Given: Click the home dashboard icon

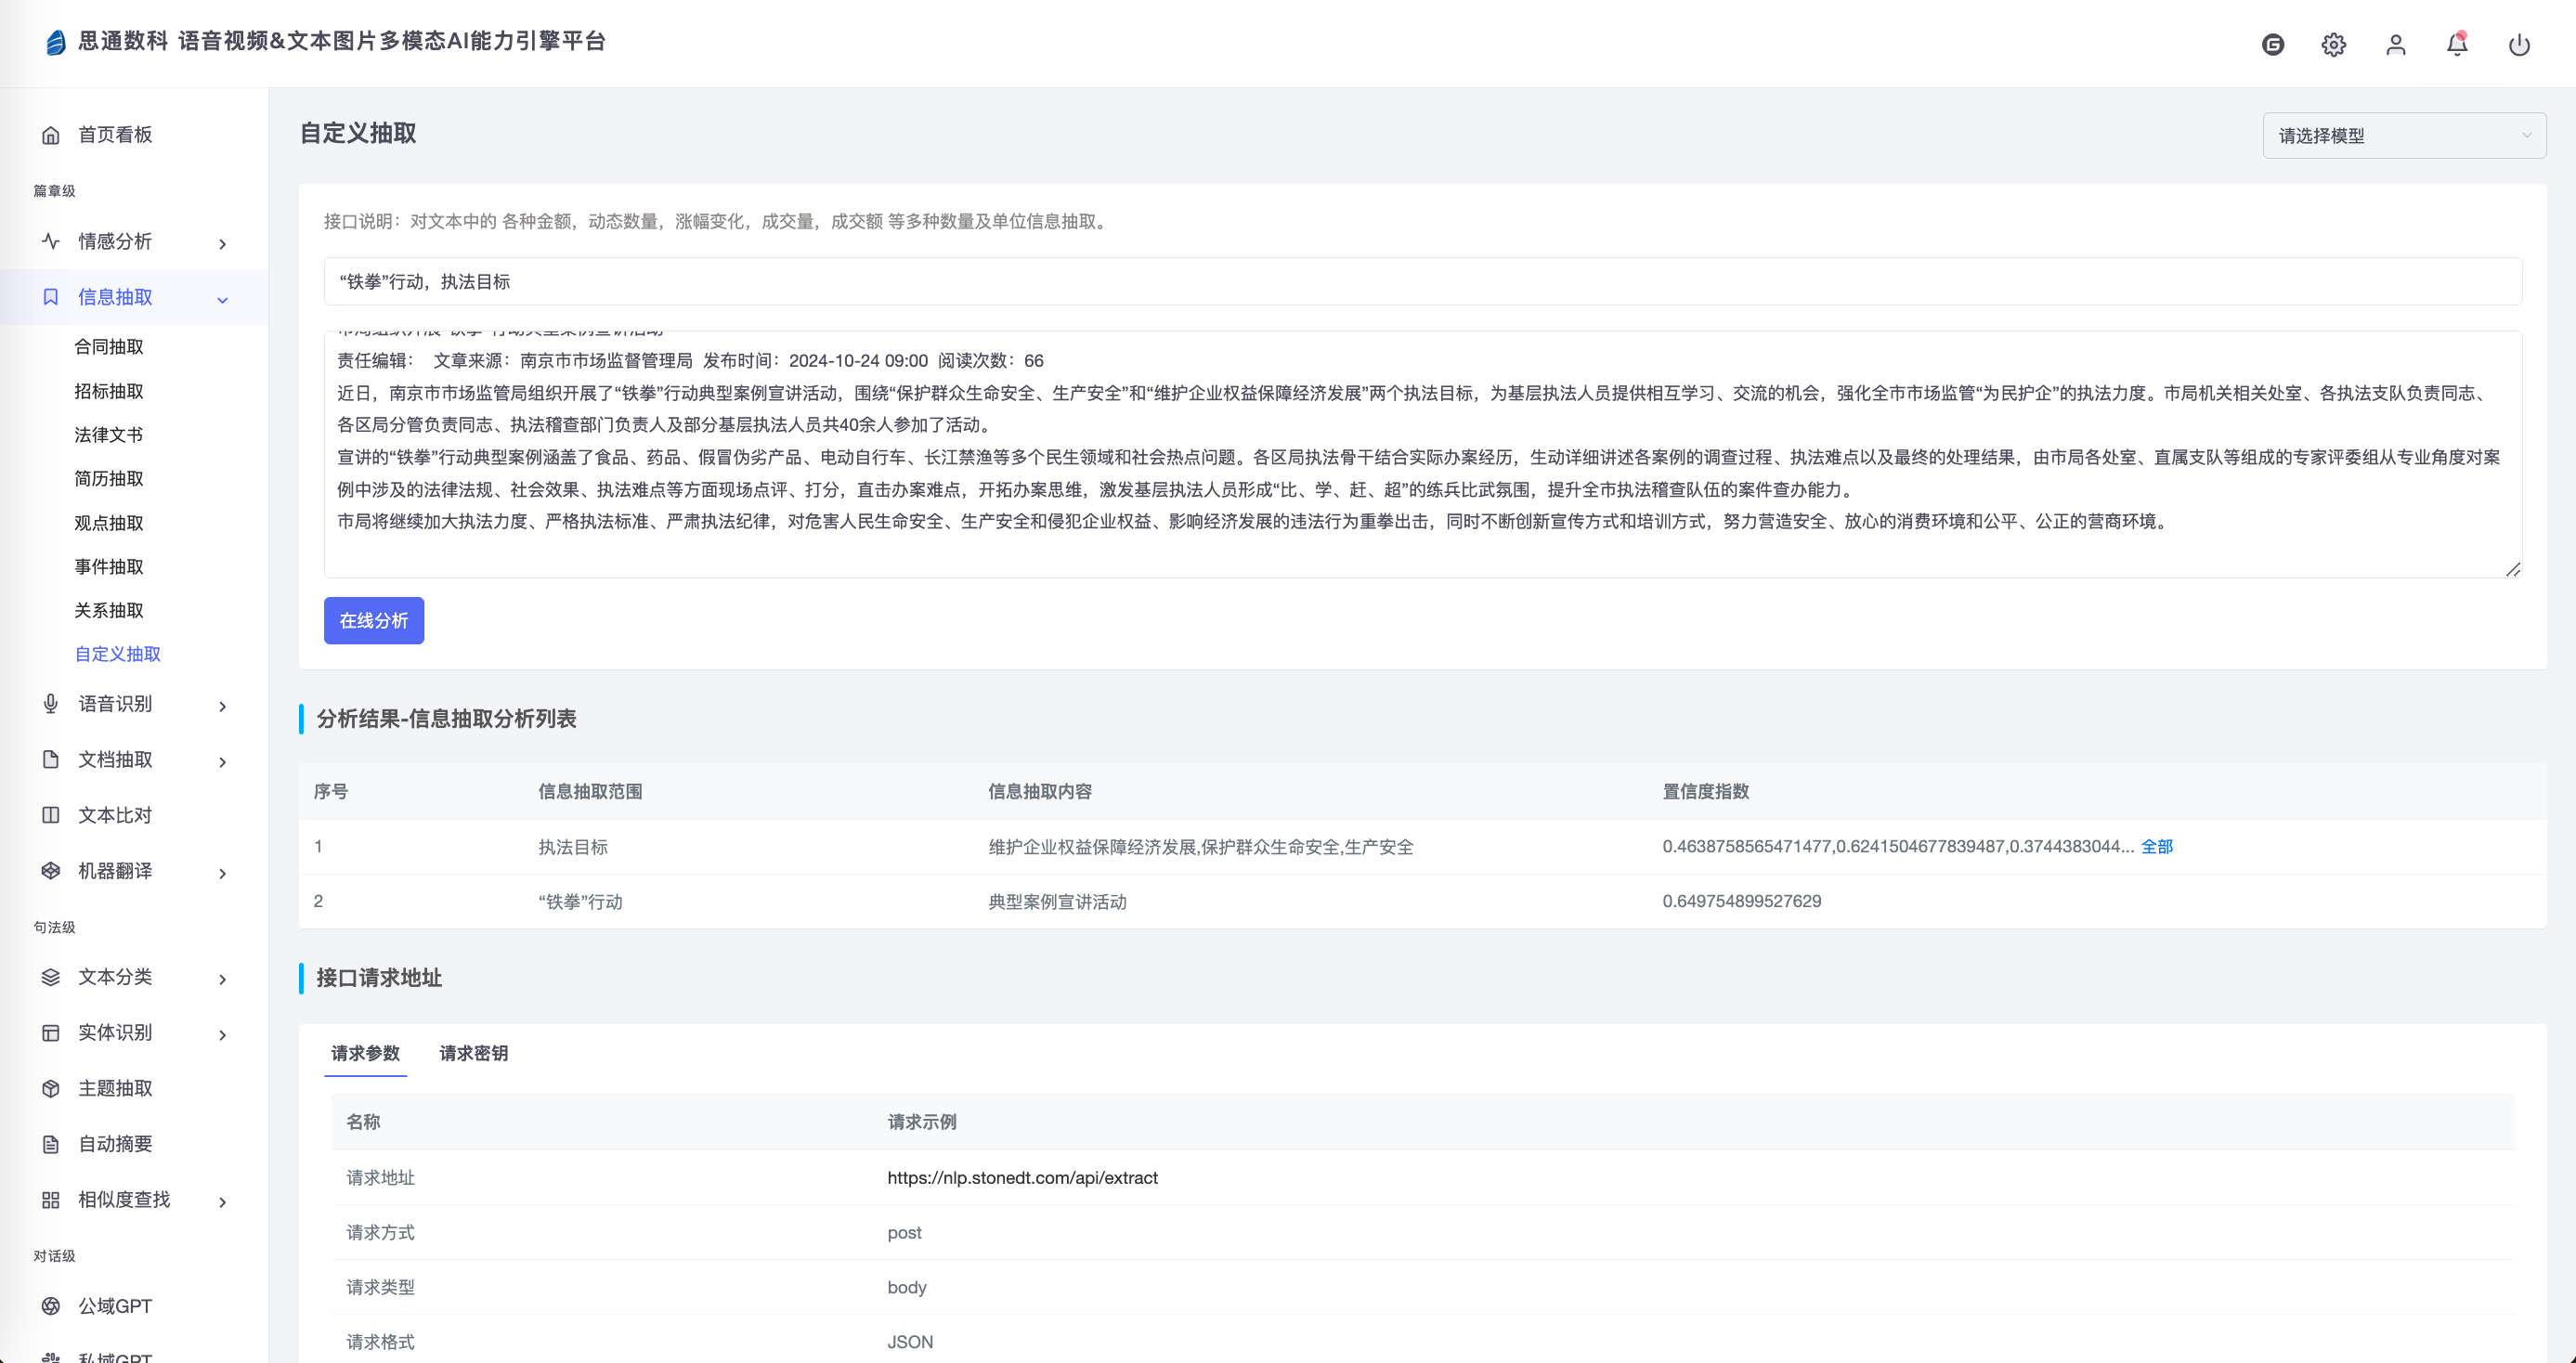Looking at the screenshot, I should coord(51,135).
